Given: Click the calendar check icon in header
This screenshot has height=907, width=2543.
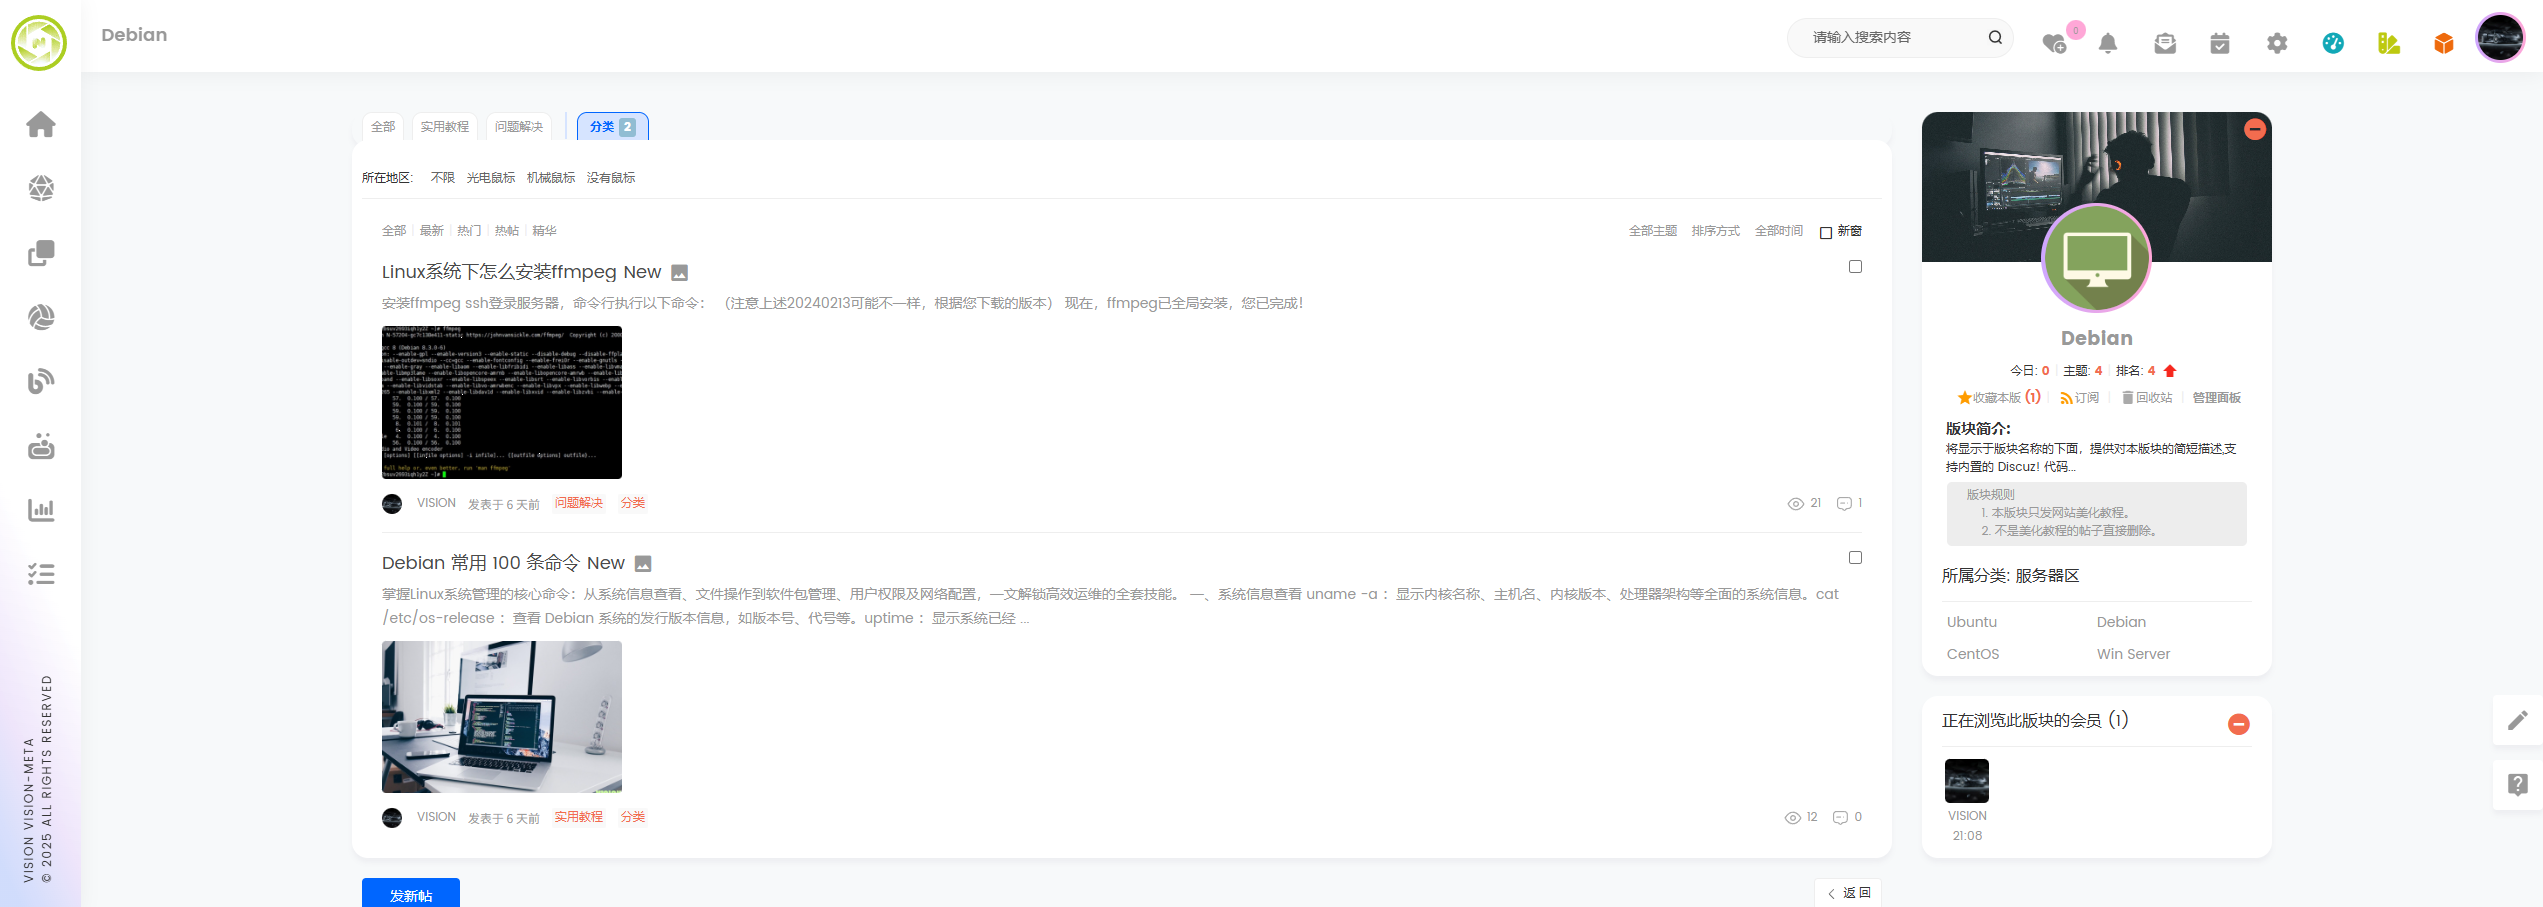Looking at the screenshot, I should (x=2220, y=43).
